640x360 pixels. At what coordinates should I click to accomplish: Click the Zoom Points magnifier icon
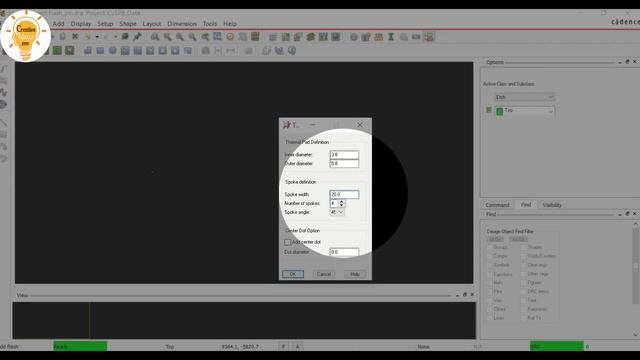pos(155,37)
